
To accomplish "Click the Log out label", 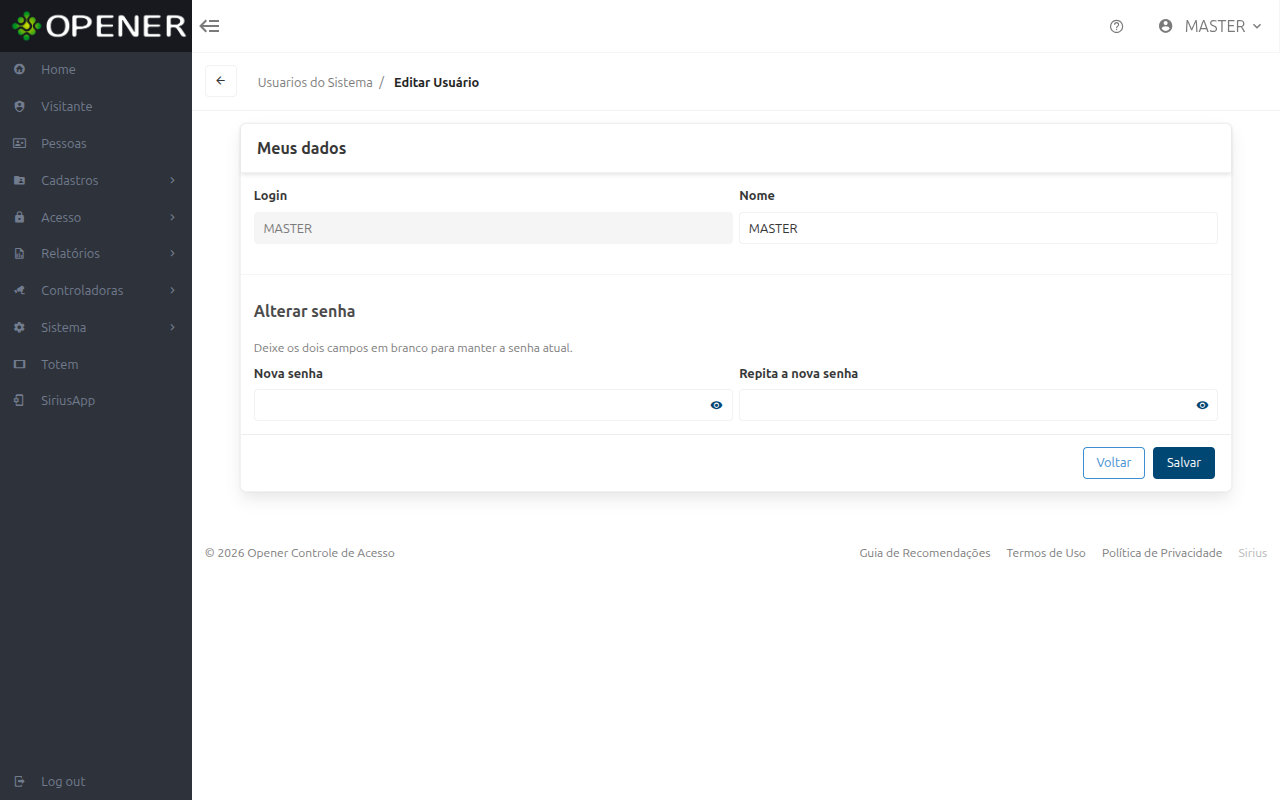I will click(x=63, y=781).
